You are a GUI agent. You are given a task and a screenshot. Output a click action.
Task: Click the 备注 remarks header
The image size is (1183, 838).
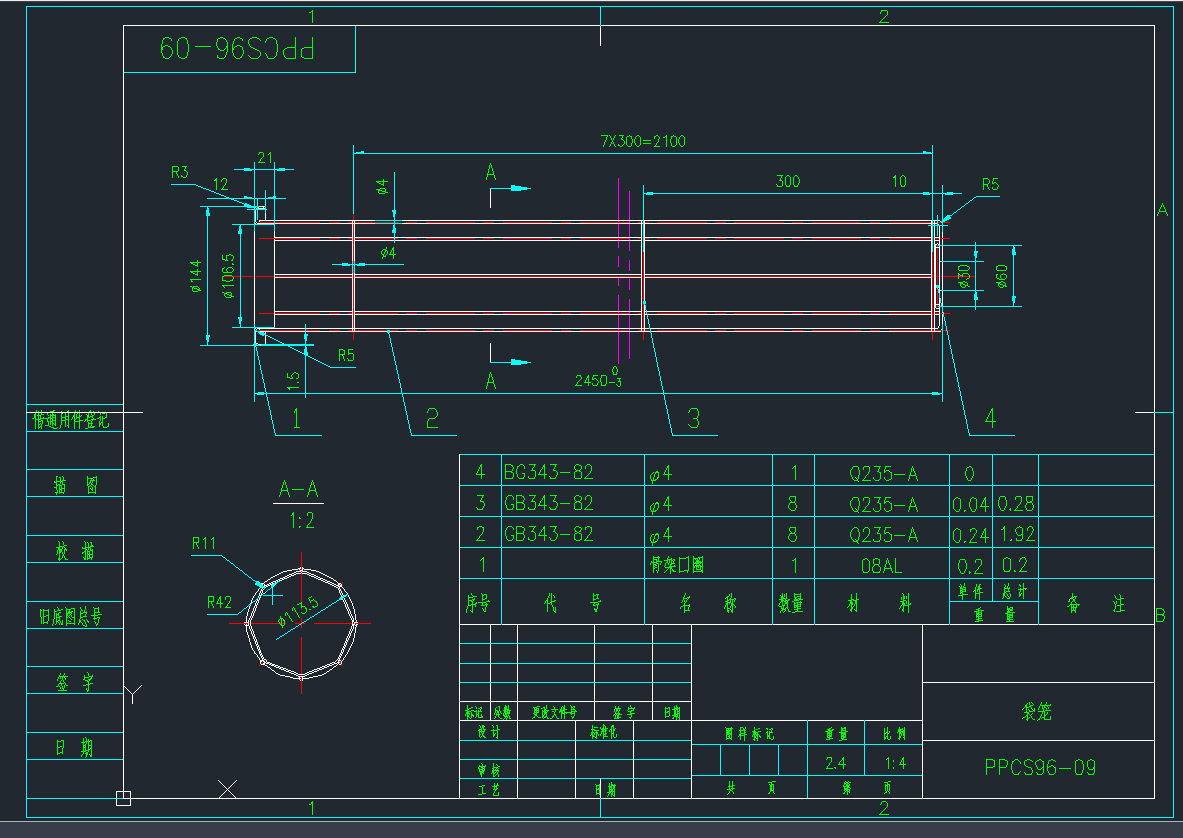pos(1096,603)
